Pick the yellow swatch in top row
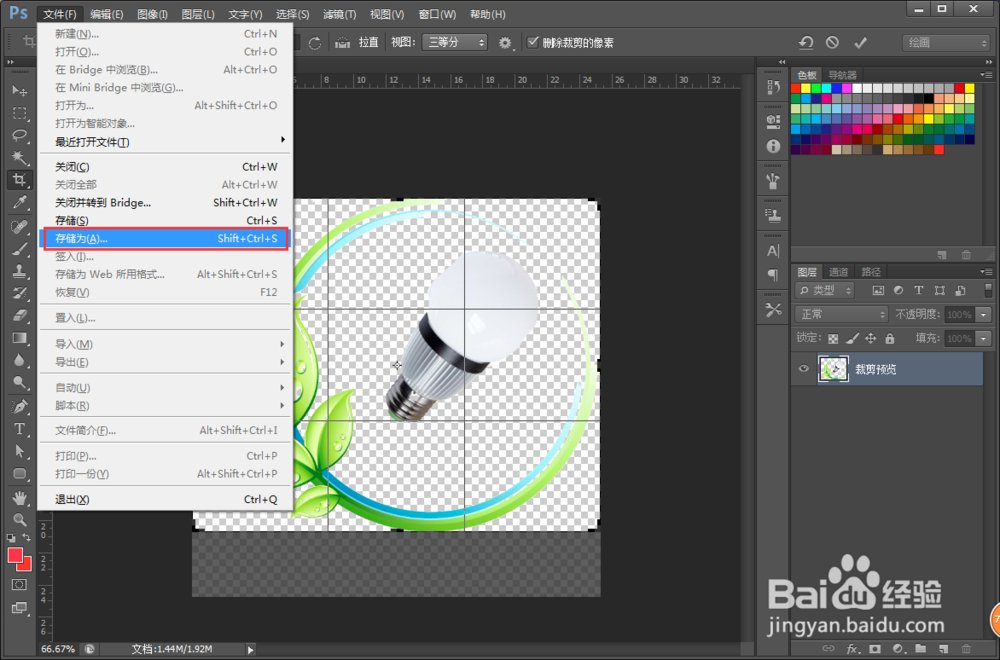This screenshot has height=660, width=1000. [805, 88]
